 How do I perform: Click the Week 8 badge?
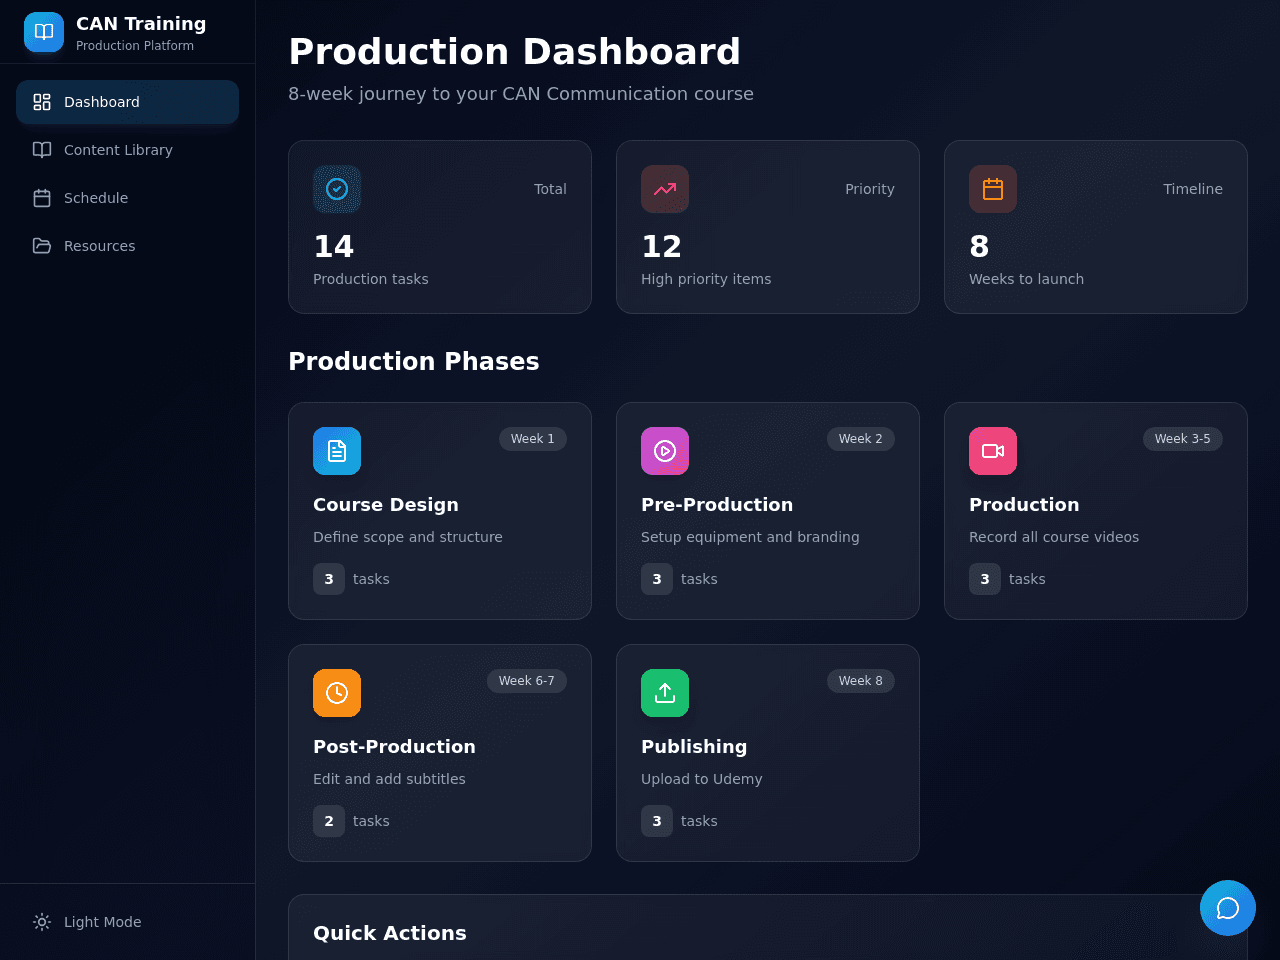tap(861, 681)
